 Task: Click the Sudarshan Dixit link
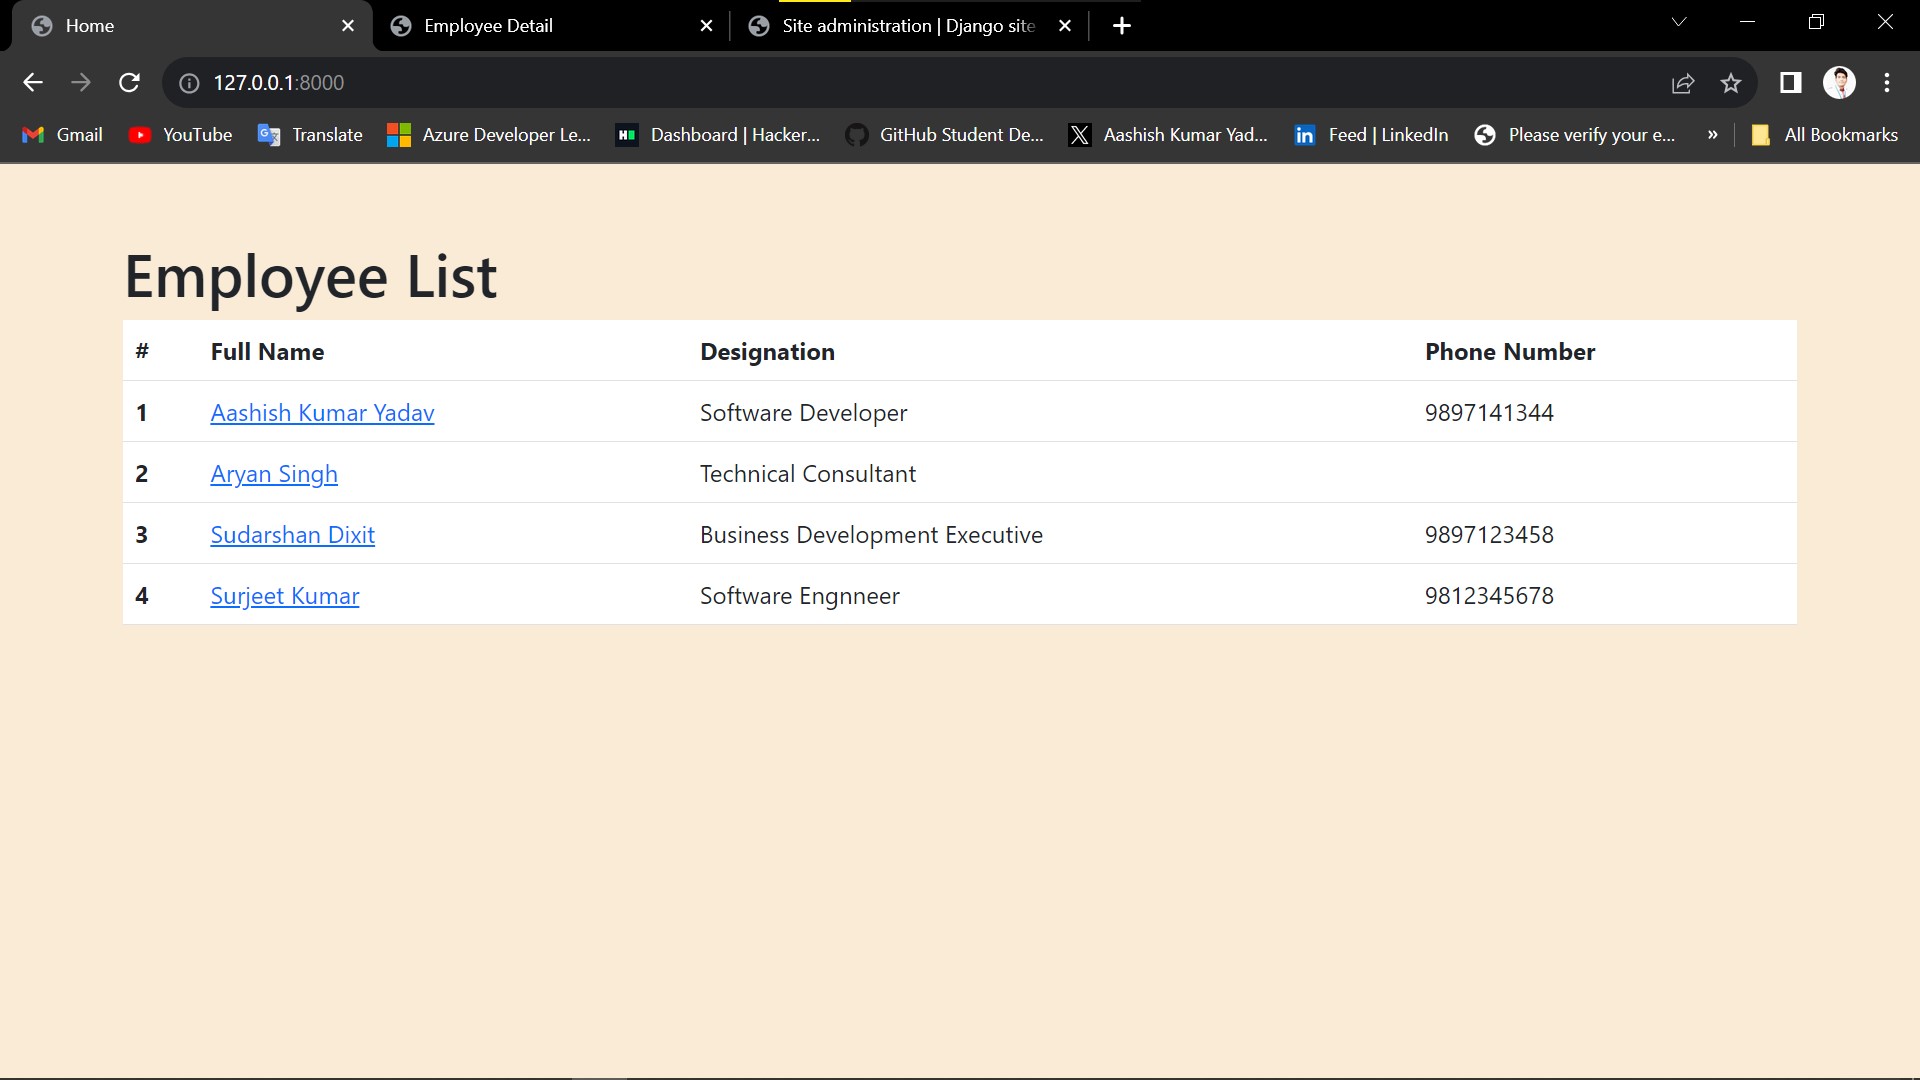tap(292, 534)
